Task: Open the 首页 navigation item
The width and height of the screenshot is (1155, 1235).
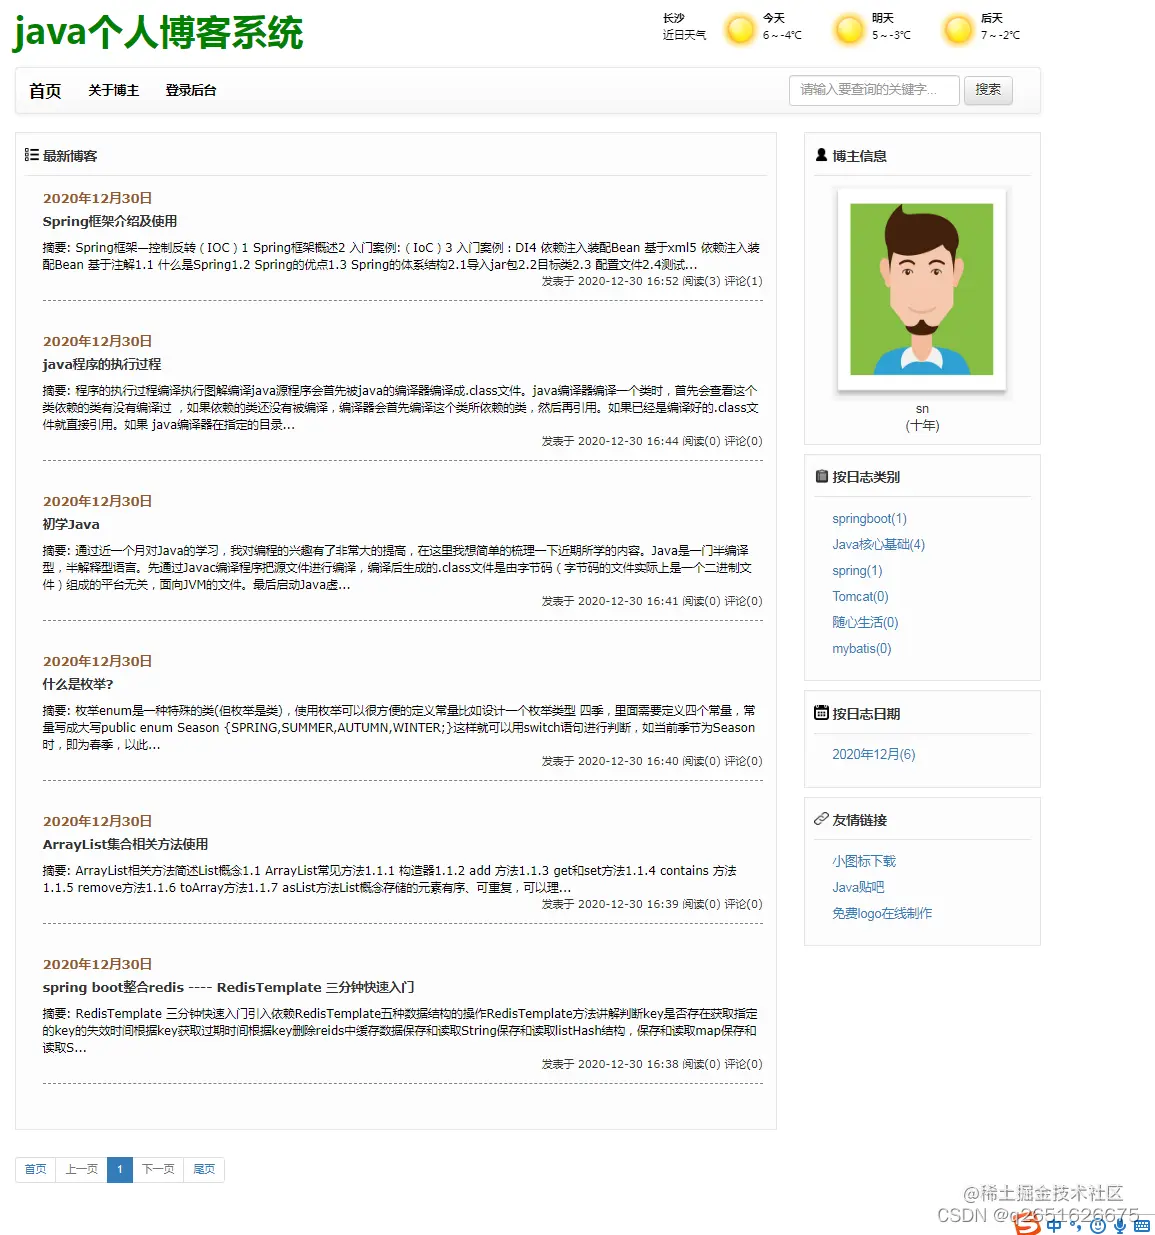Action: coord(44,90)
